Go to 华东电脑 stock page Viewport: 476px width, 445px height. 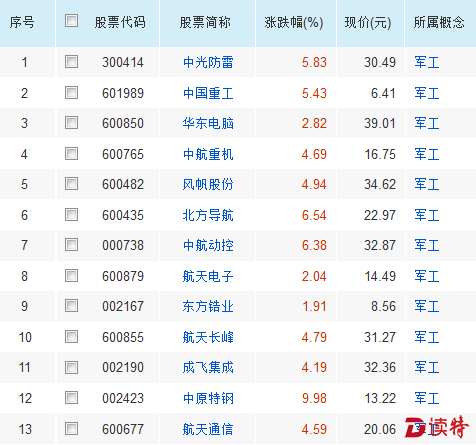[x=208, y=123]
